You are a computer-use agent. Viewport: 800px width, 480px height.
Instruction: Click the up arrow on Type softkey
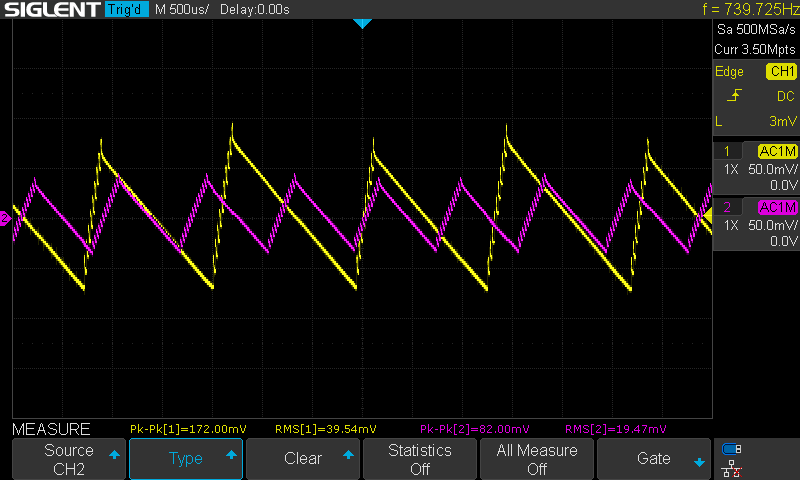point(231,454)
